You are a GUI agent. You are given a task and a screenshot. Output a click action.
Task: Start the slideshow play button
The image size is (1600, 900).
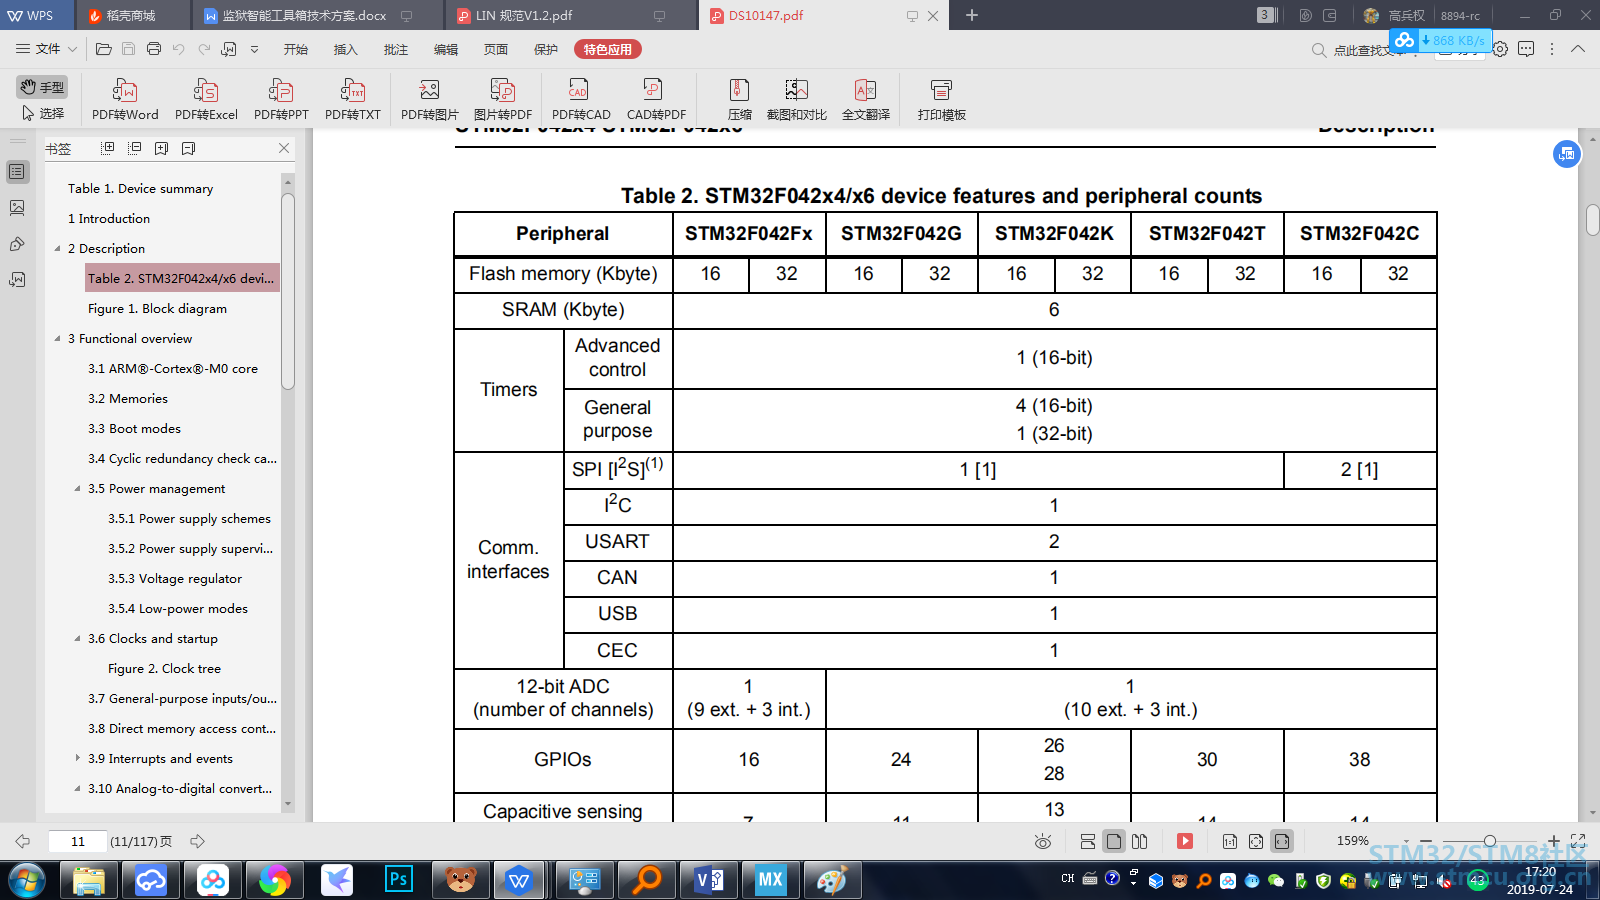click(1185, 842)
